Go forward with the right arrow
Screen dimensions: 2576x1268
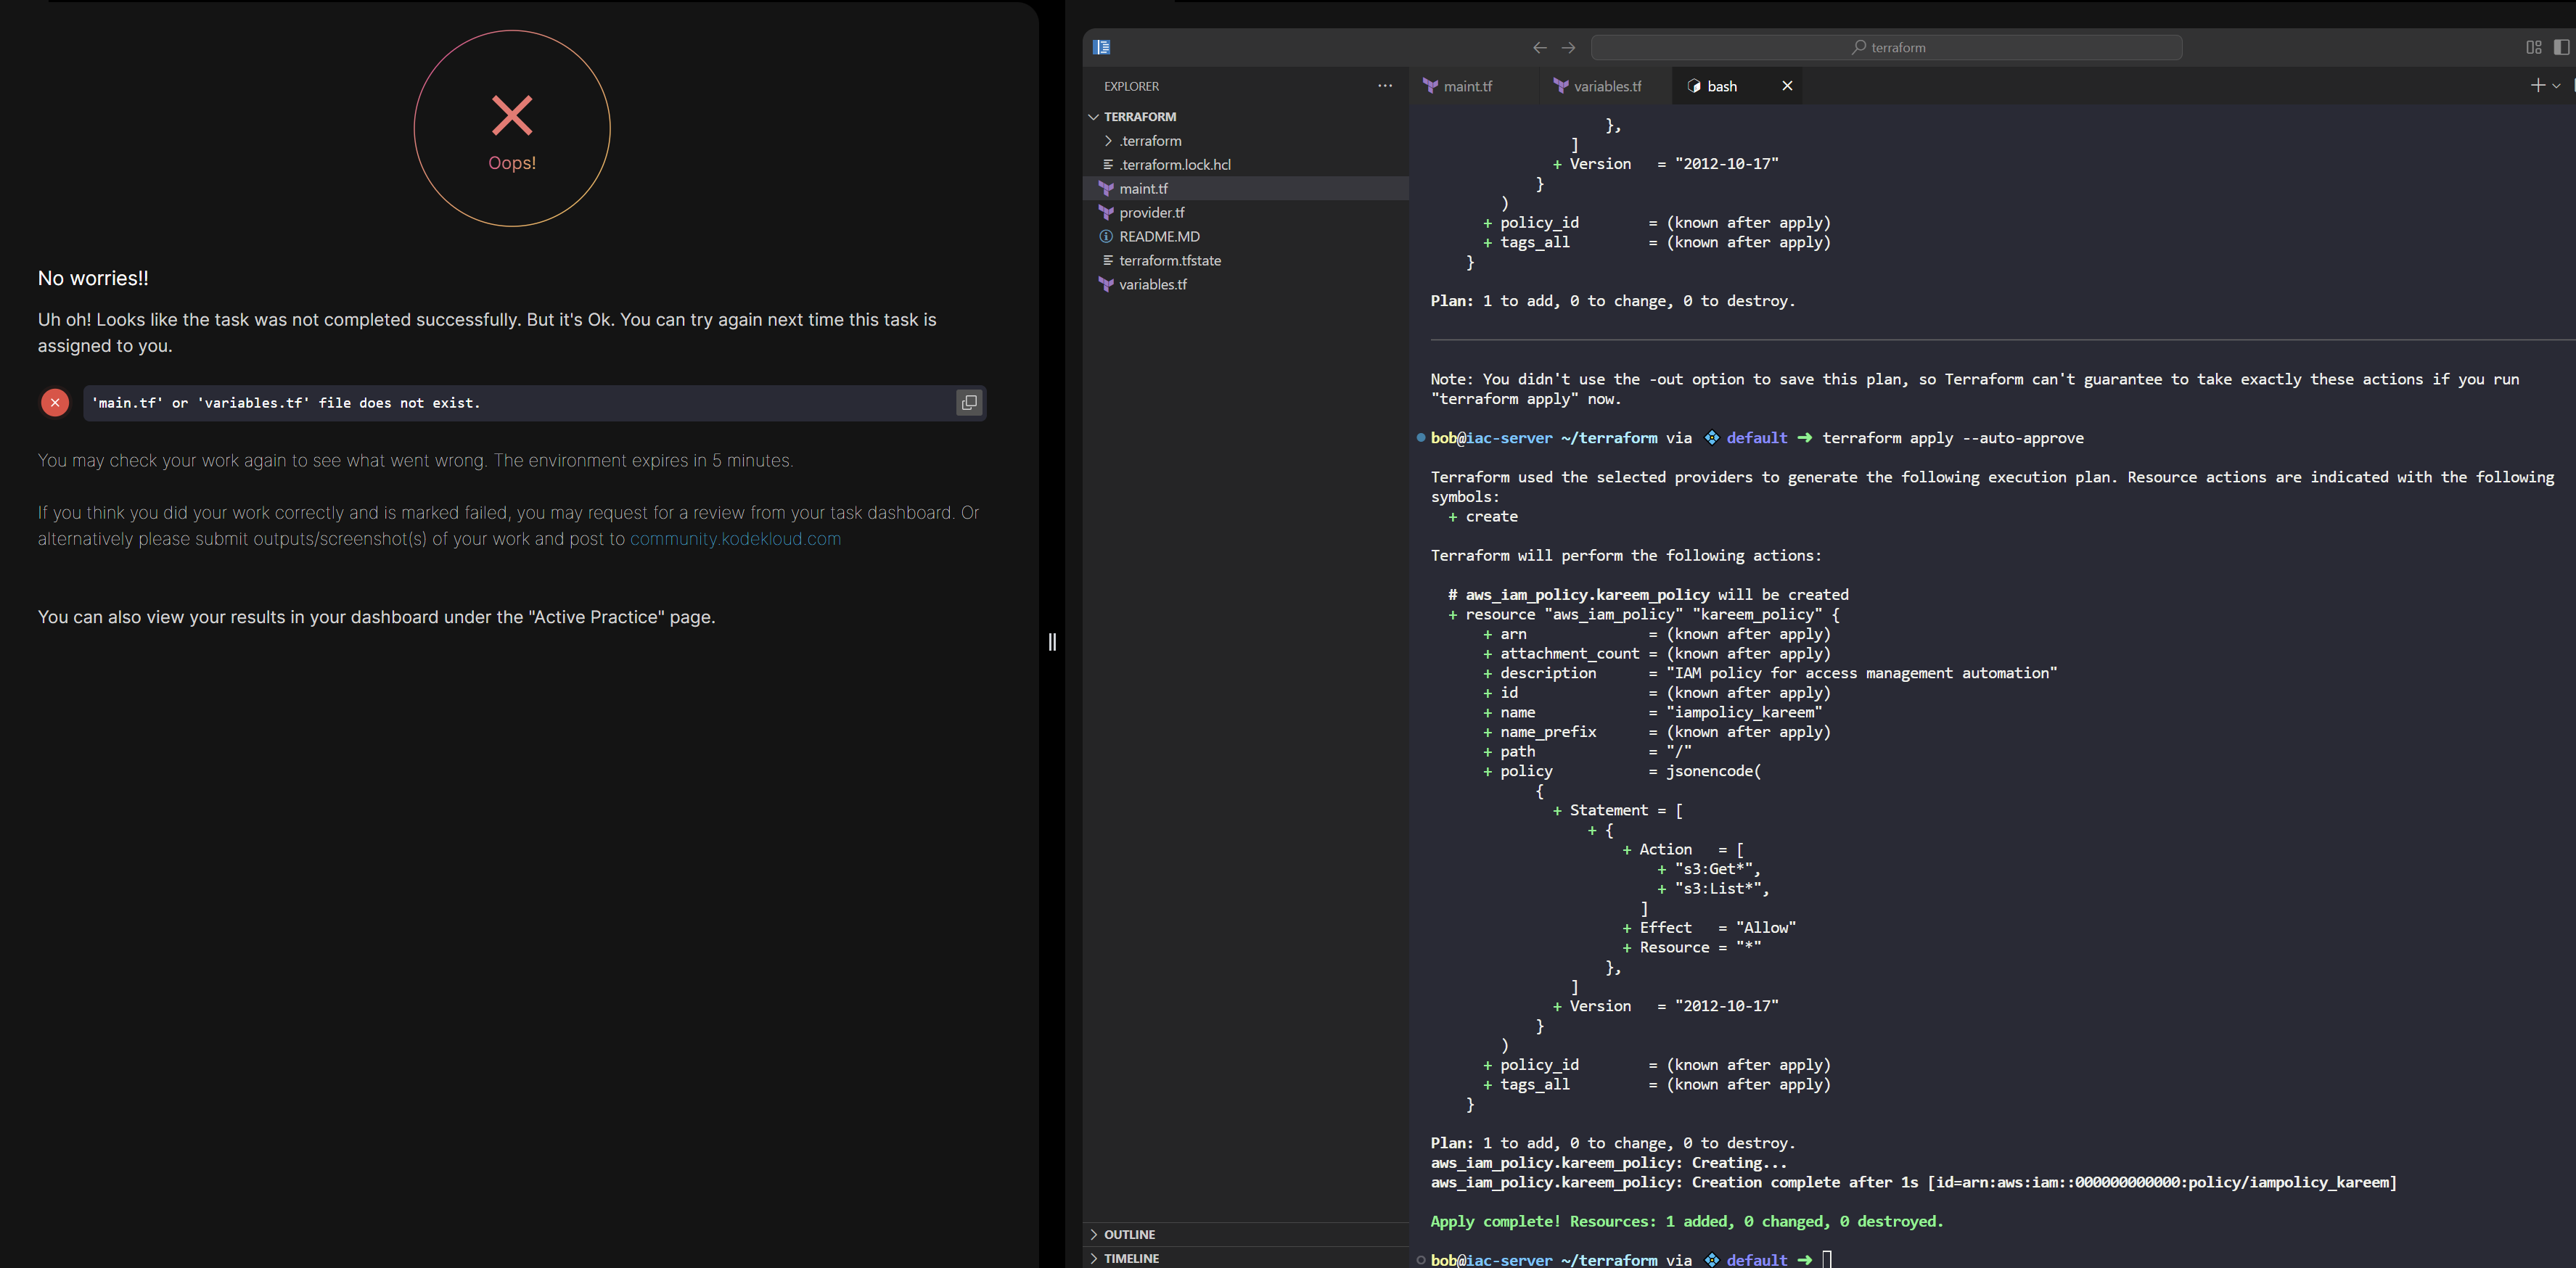point(1568,47)
